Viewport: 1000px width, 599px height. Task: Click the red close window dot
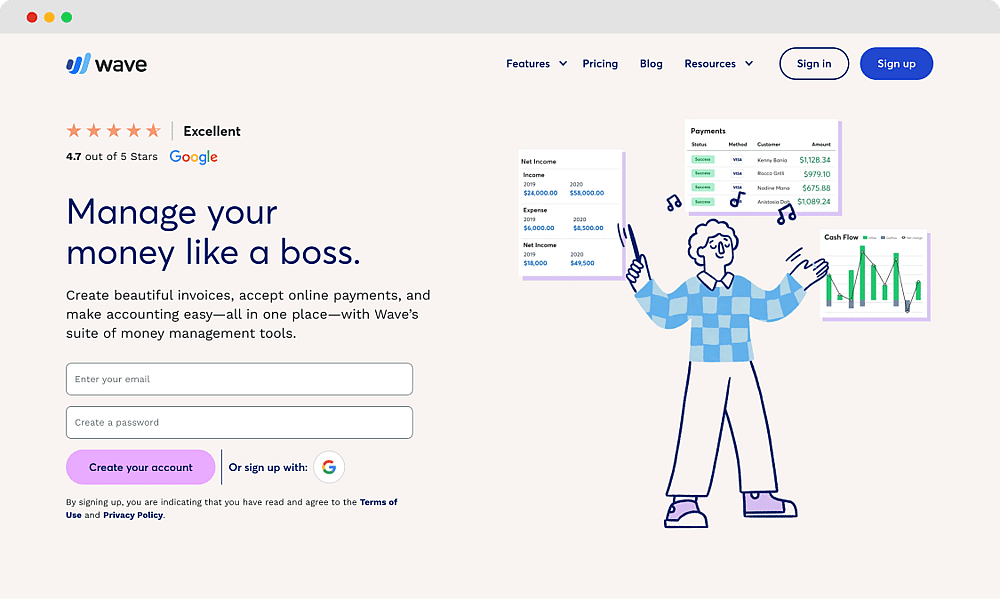point(32,17)
